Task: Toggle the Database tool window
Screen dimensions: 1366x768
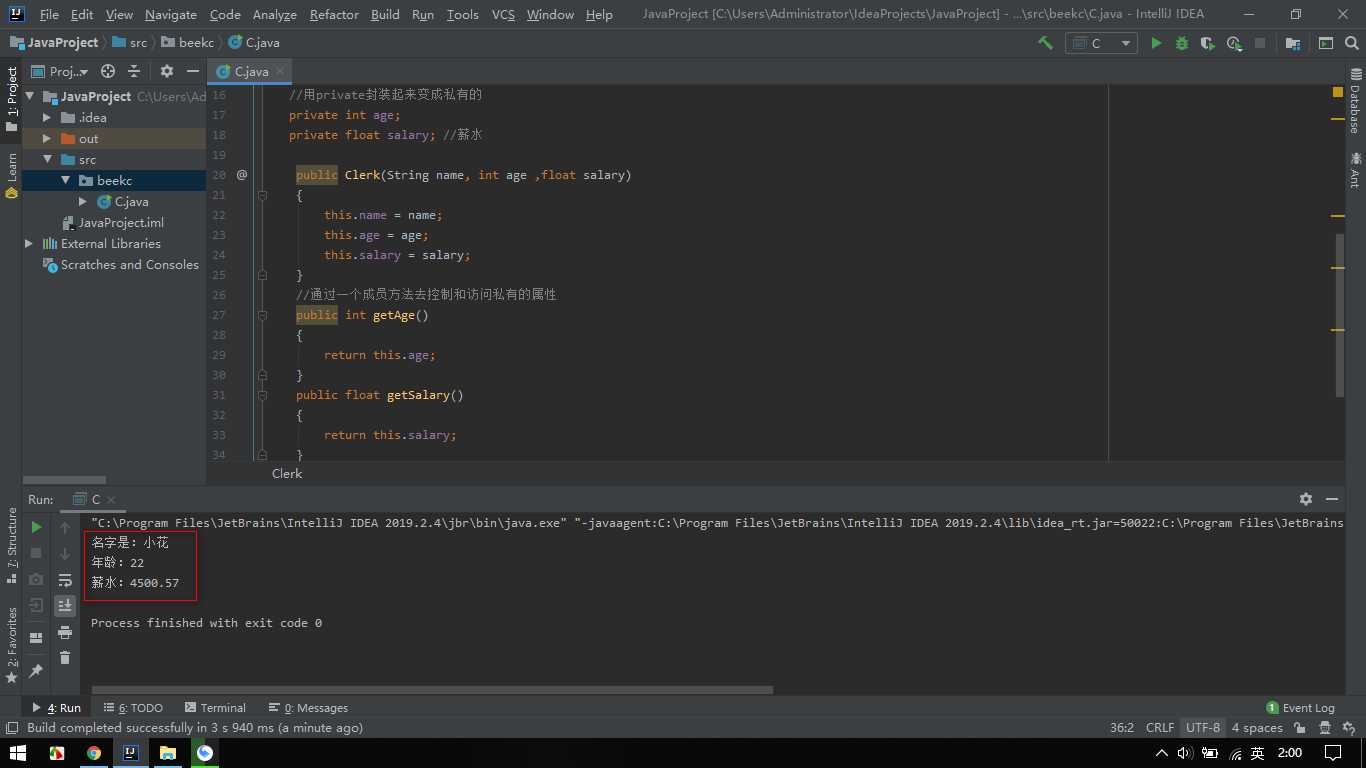Action: [1355, 100]
